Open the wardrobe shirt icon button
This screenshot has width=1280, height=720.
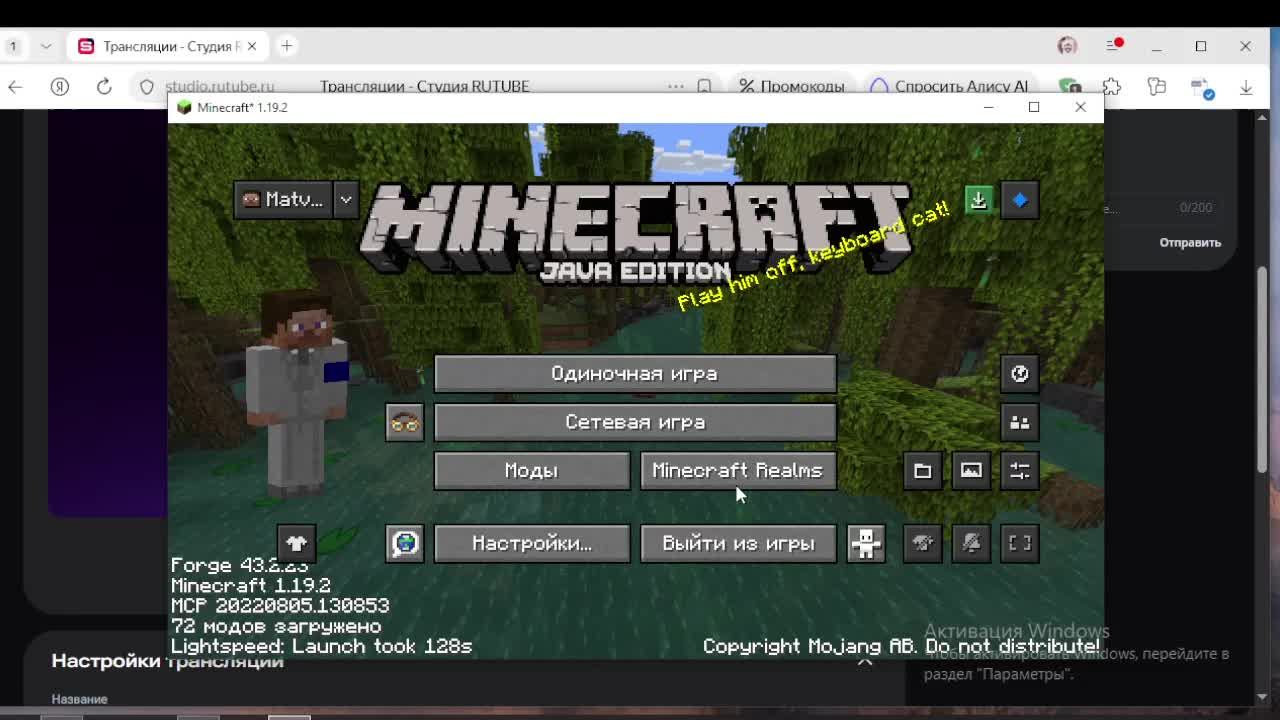(x=296, y=543)
